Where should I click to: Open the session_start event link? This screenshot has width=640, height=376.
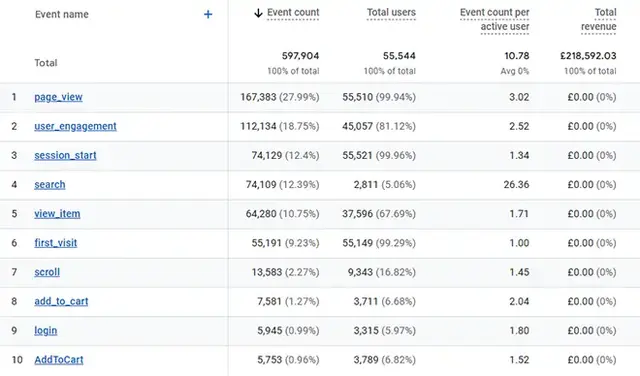65,156
